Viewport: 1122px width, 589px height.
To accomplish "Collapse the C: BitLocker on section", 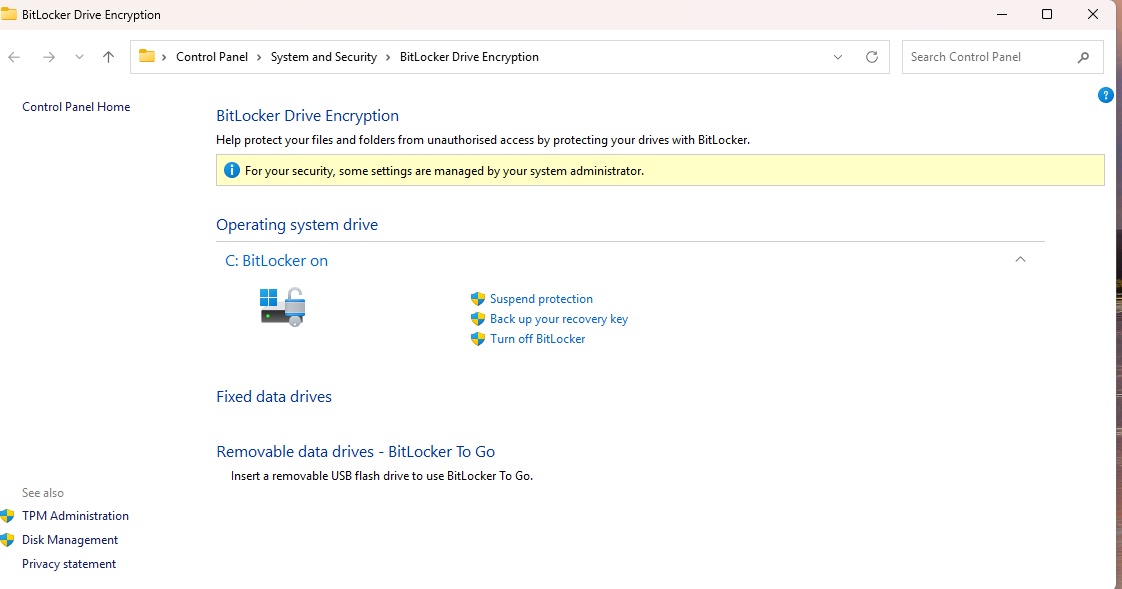I will 1020,260.
